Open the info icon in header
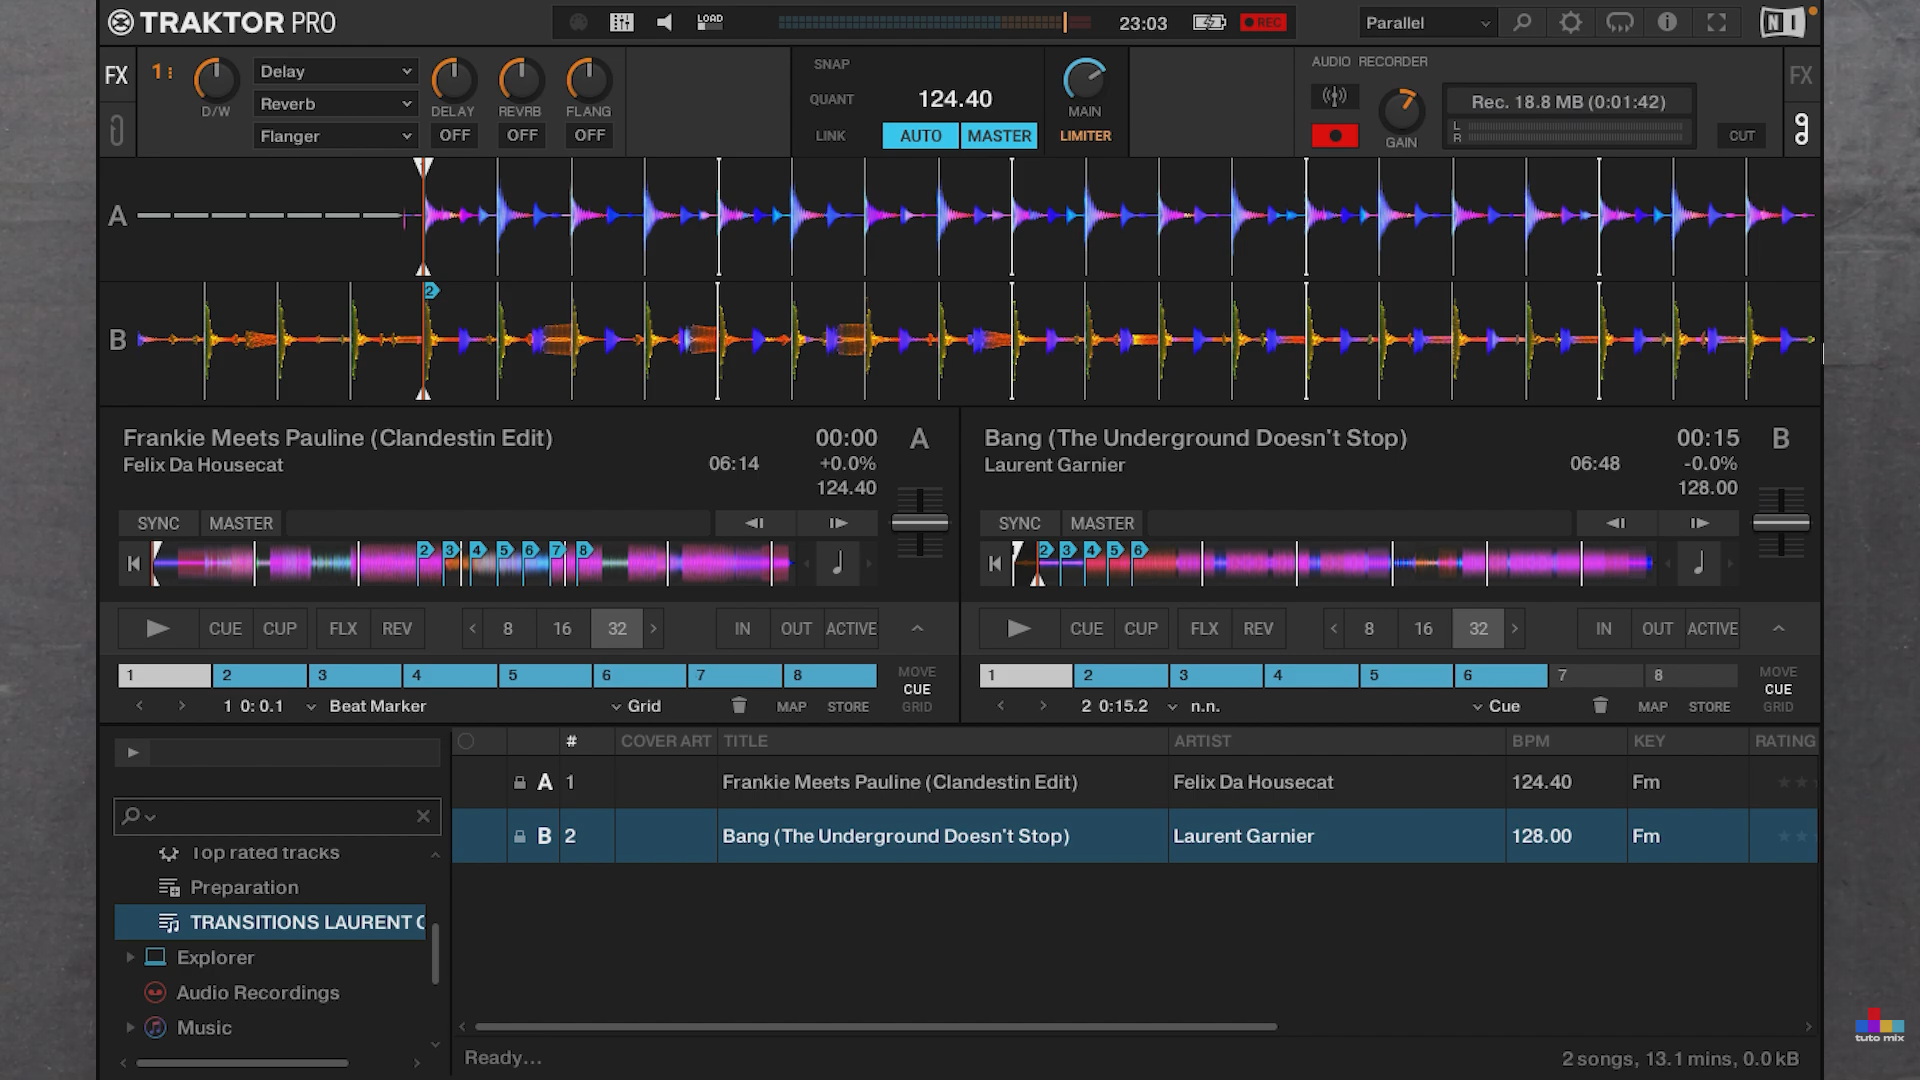The image size is (1920, 1080). tap(1667, 22)
